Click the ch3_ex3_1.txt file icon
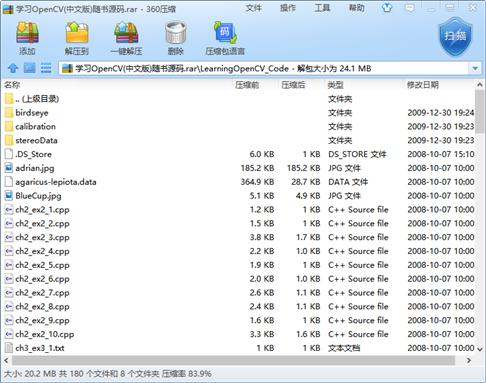Viewport: 486px width, 383px height. point(9,348)
